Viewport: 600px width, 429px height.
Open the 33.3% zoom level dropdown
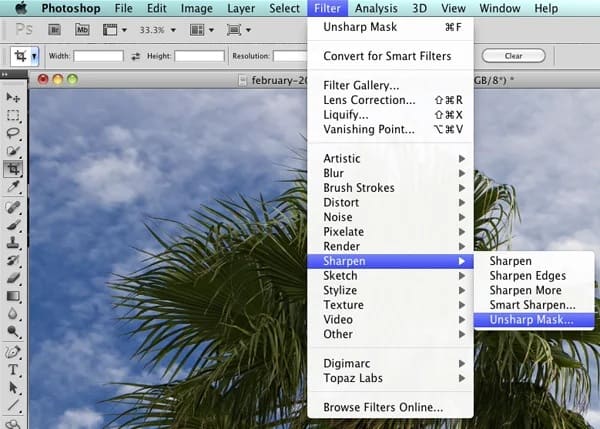pos(158,30)
